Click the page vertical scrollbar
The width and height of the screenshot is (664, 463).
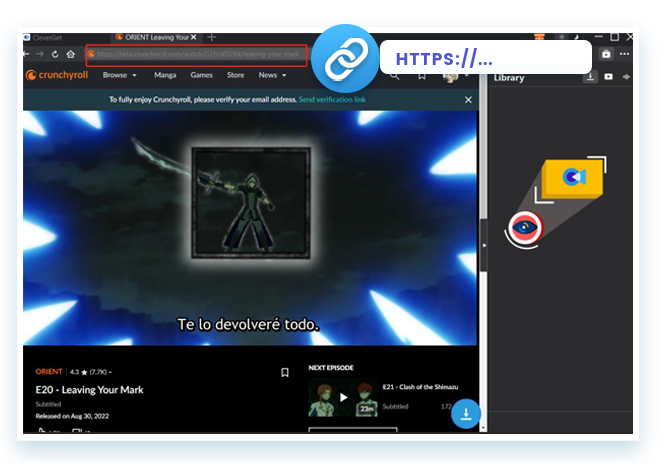483,254
